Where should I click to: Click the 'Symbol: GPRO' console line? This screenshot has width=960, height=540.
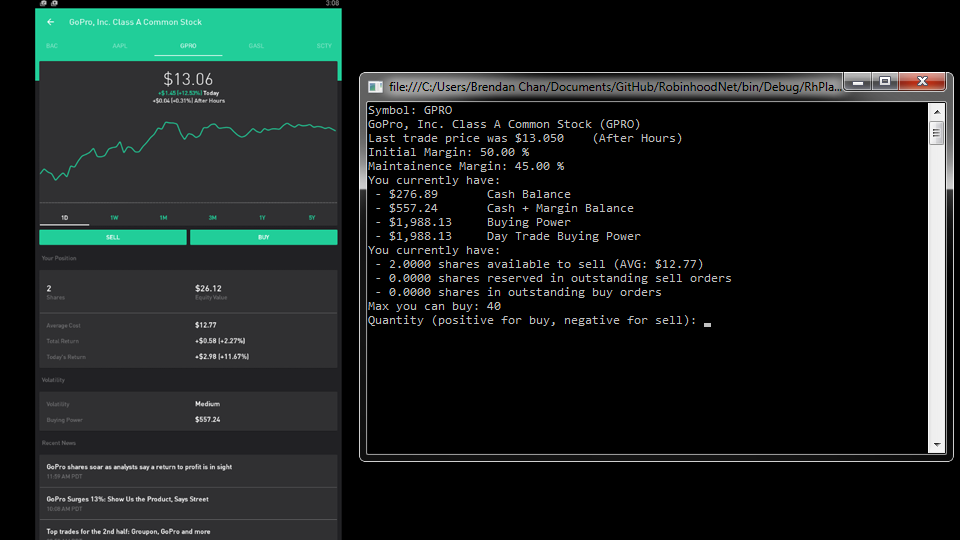point(410,110)
